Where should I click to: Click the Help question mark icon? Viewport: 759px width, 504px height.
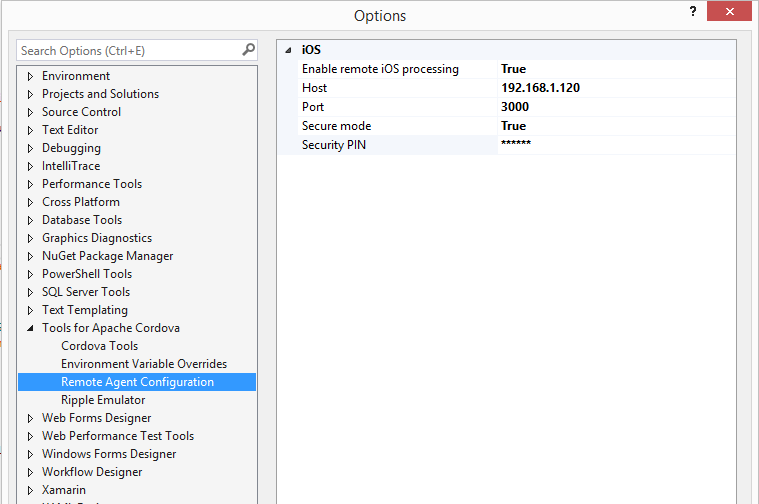692,11
